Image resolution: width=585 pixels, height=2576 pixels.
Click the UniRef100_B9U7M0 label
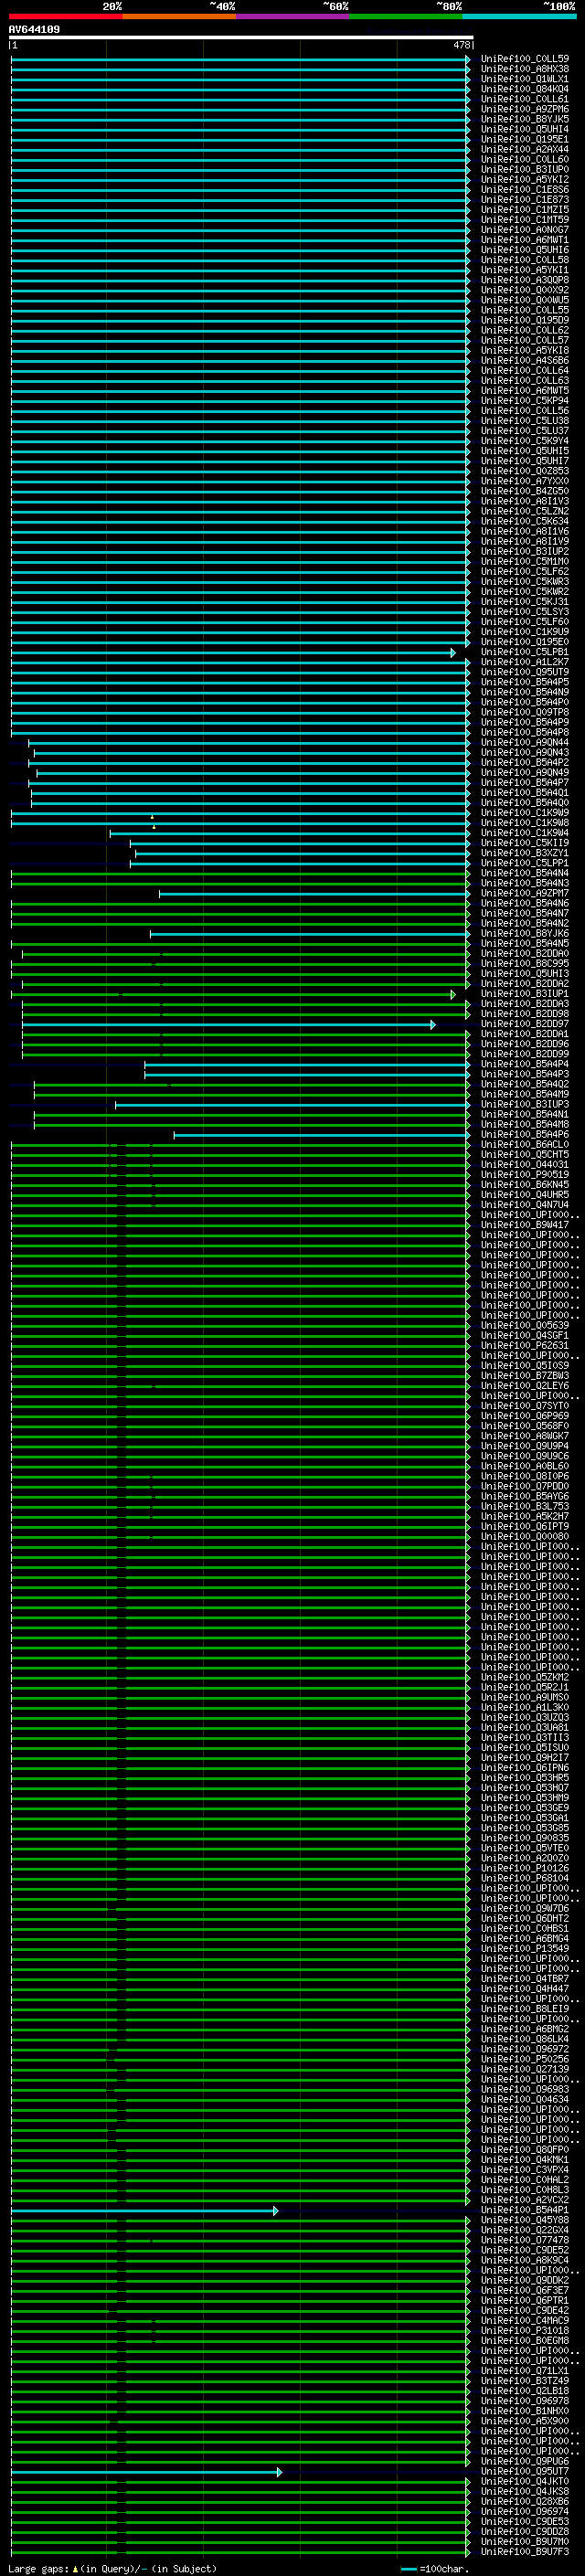[x=525, y=2541]
